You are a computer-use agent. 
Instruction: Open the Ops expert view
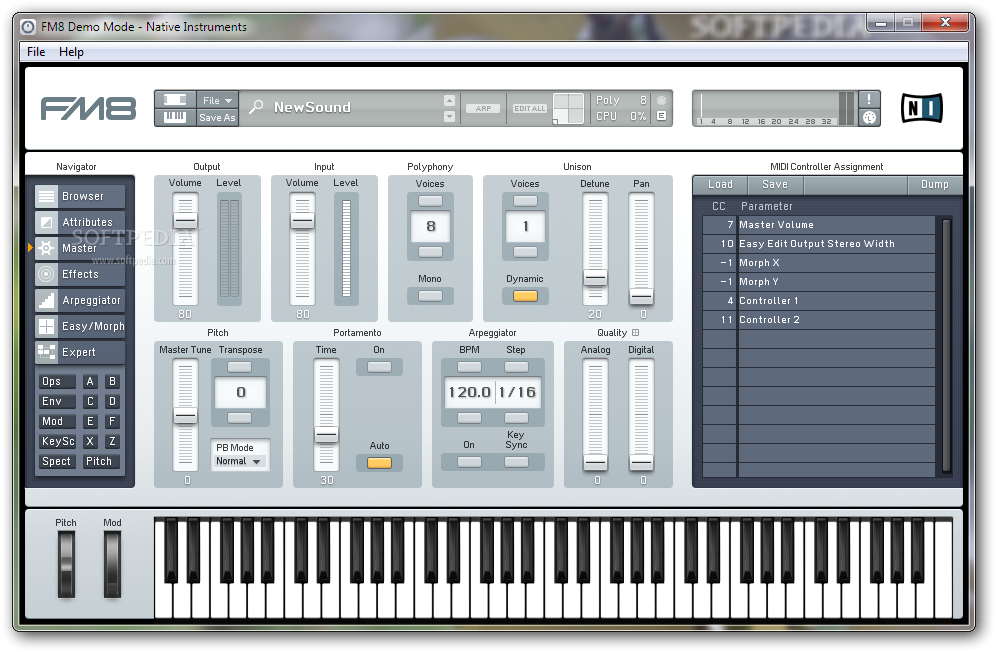[x=57, y=381]
